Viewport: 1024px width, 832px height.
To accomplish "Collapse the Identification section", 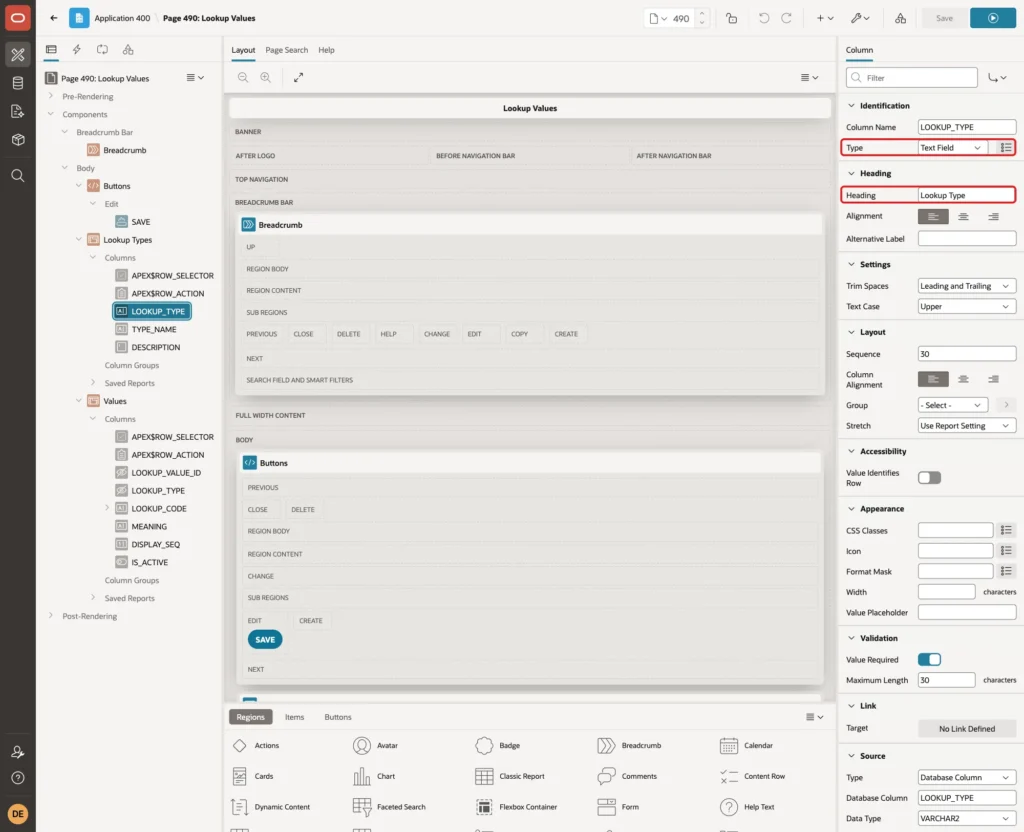I will 851,106.
